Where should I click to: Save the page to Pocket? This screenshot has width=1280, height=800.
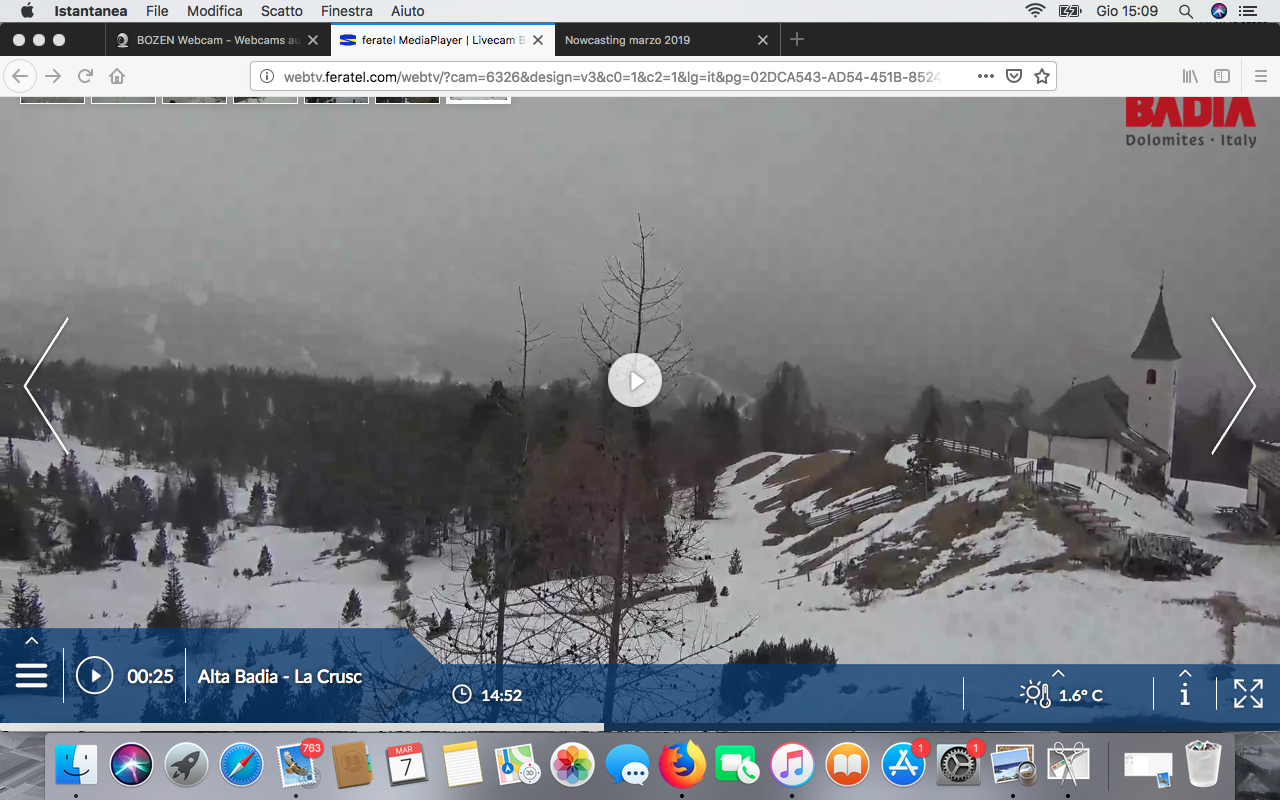pyautogui.click(x=1013, y=76)
